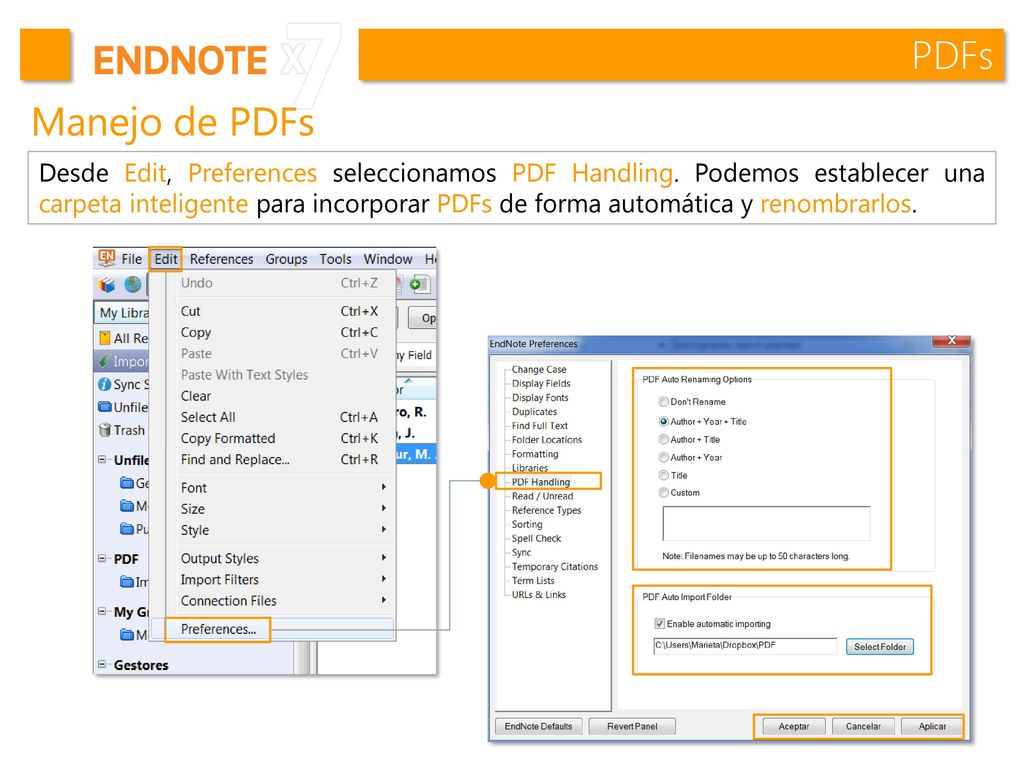Viewport: 1024px width, 768px height.
Task: Select Temporary Citations preference
Action: click(554, 567)
